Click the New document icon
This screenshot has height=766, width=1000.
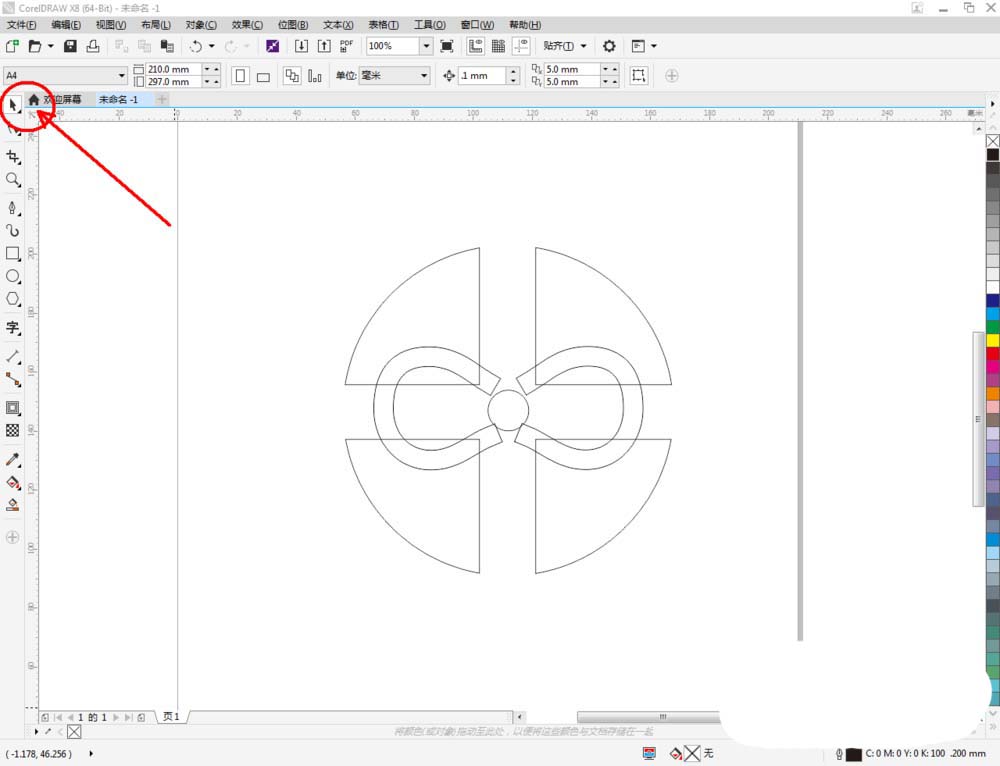[x=12, y=46]
